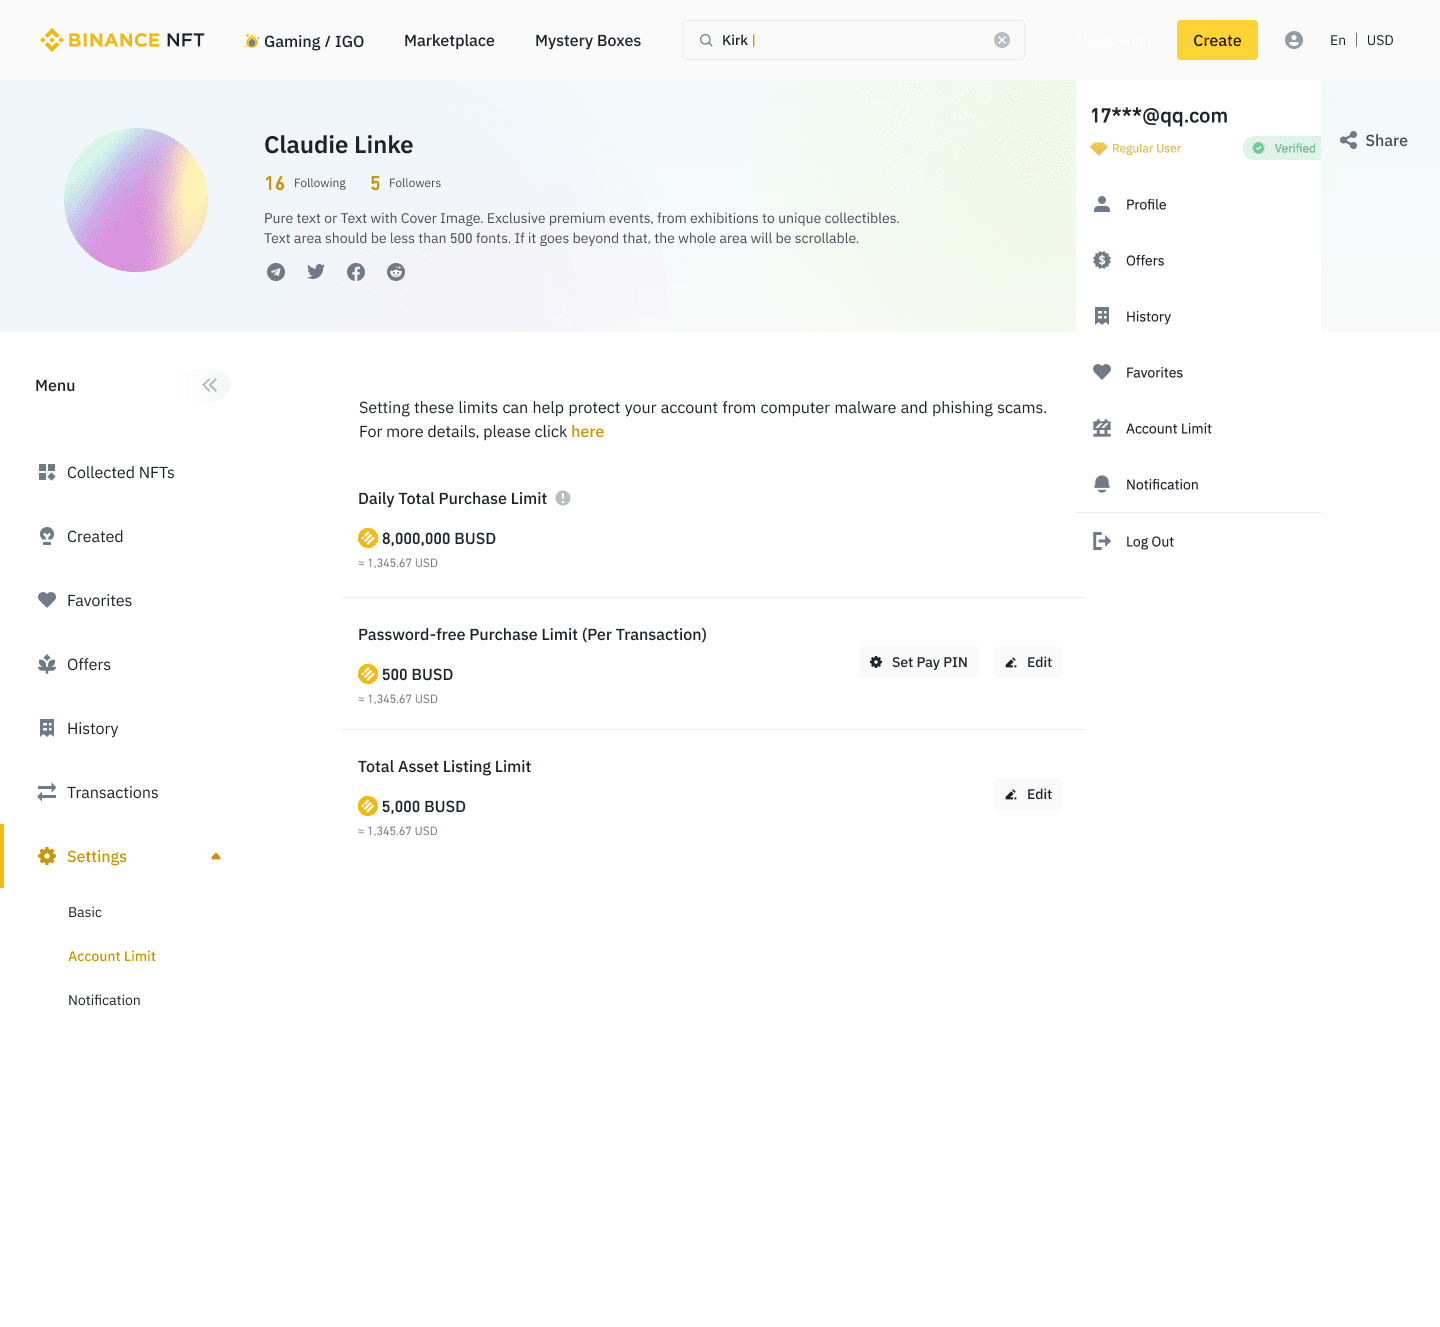
Task: Select Account Limit in Settings submenu
Action: pyautogui.click(x=112, y=956)
